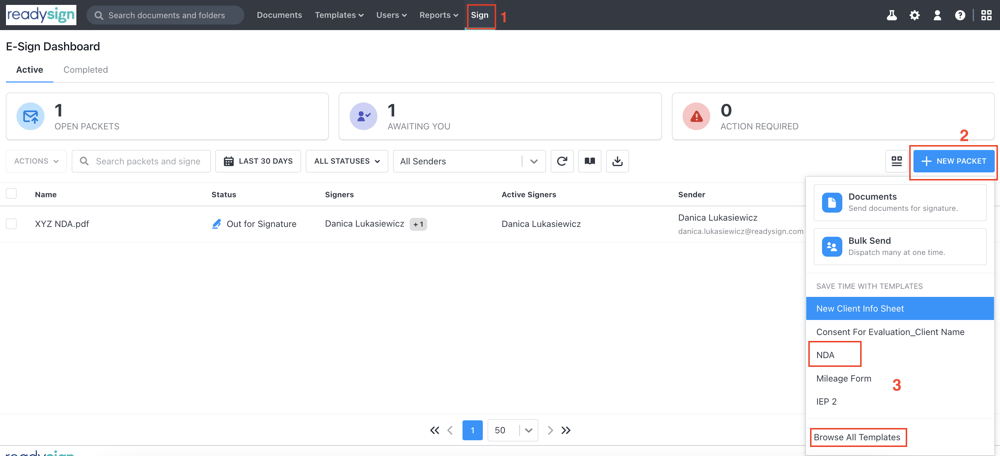Expand the Reports menu
This screenshot has height=456, width=1000.
[439, 15]
